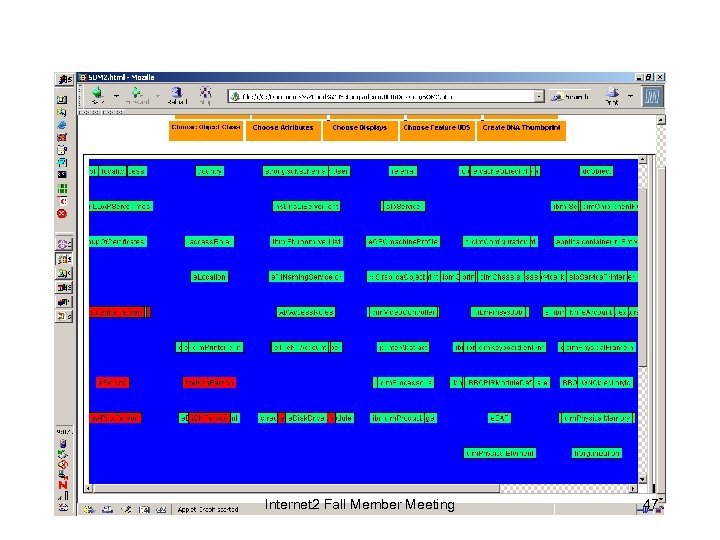The height and width of the screenshot is (540, 720).
Task: Click the cimPhysicalMemory node
Action: [596, 418]
